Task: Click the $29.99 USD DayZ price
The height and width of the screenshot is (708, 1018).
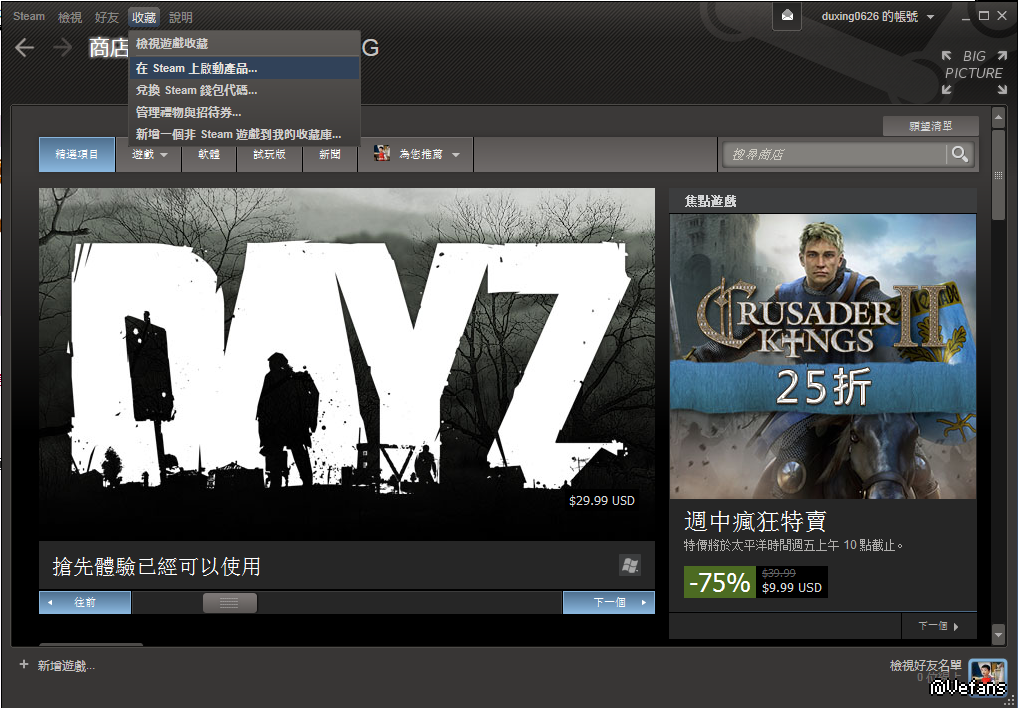Action: pyautogui.click(x=602, y=500)
